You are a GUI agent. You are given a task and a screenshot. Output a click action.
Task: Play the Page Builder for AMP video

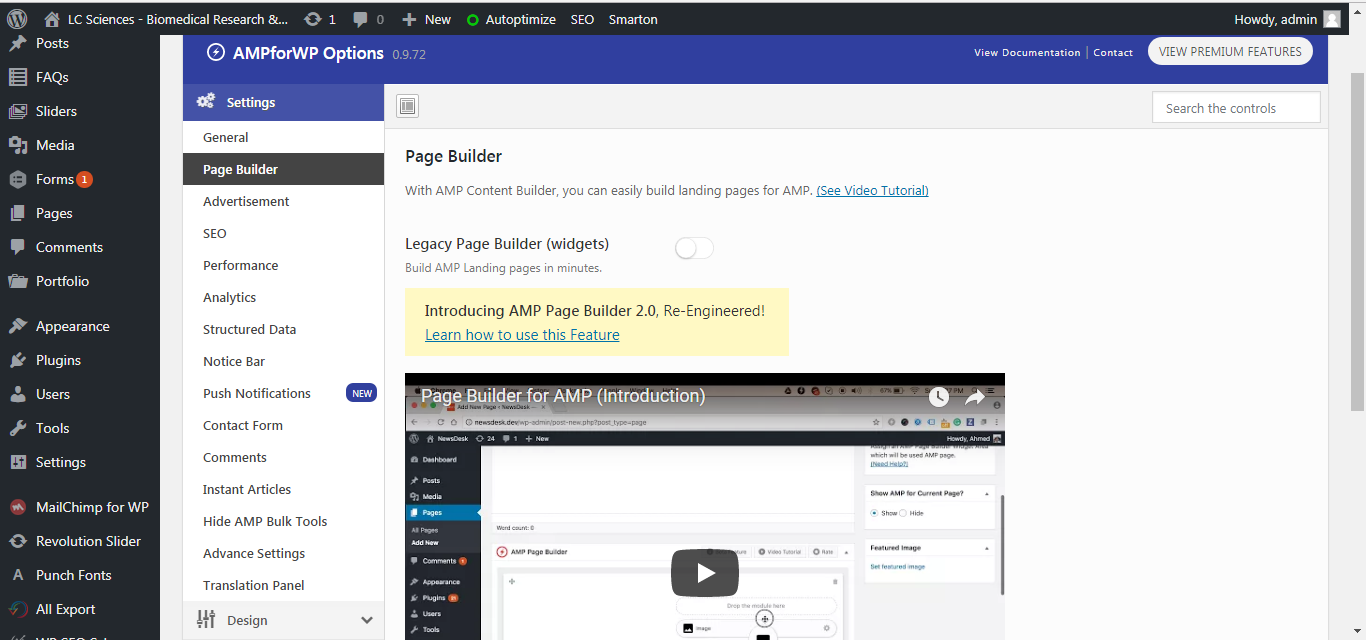point(705,573)
